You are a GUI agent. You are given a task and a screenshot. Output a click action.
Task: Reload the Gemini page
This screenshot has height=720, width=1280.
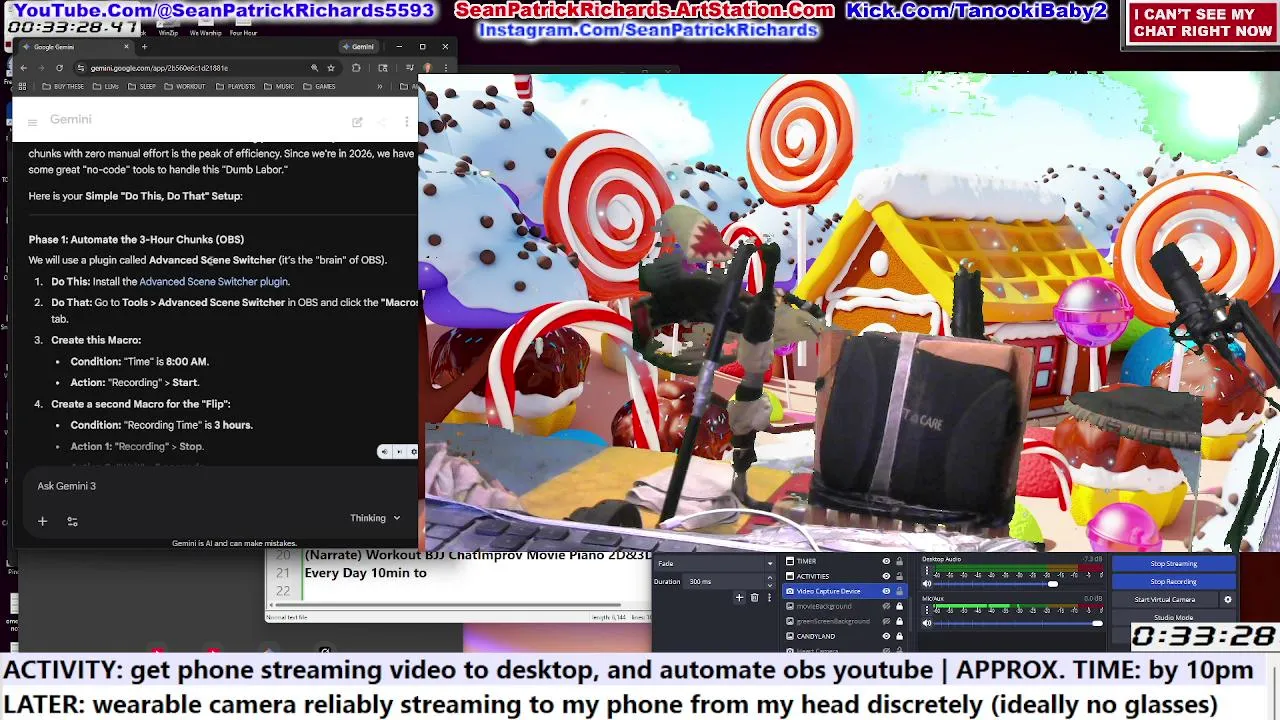[x=60, y=68]
